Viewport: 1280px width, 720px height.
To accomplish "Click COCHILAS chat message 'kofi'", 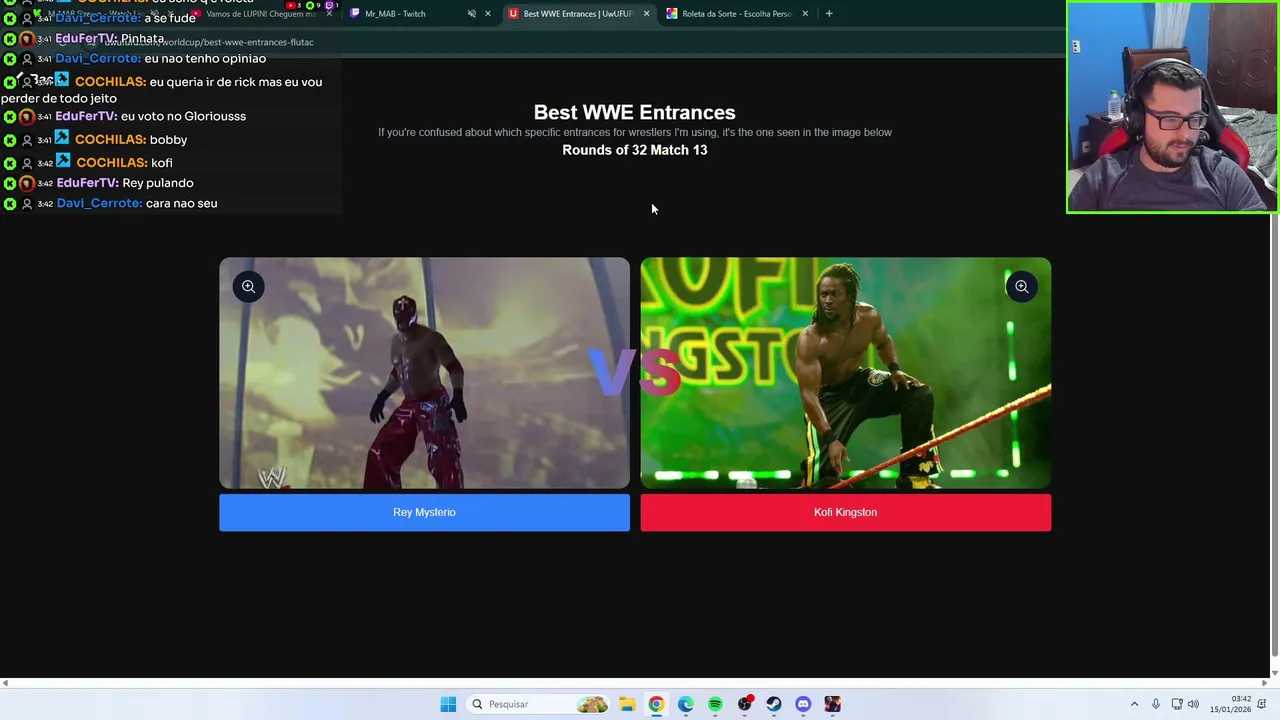I will 161,163.
